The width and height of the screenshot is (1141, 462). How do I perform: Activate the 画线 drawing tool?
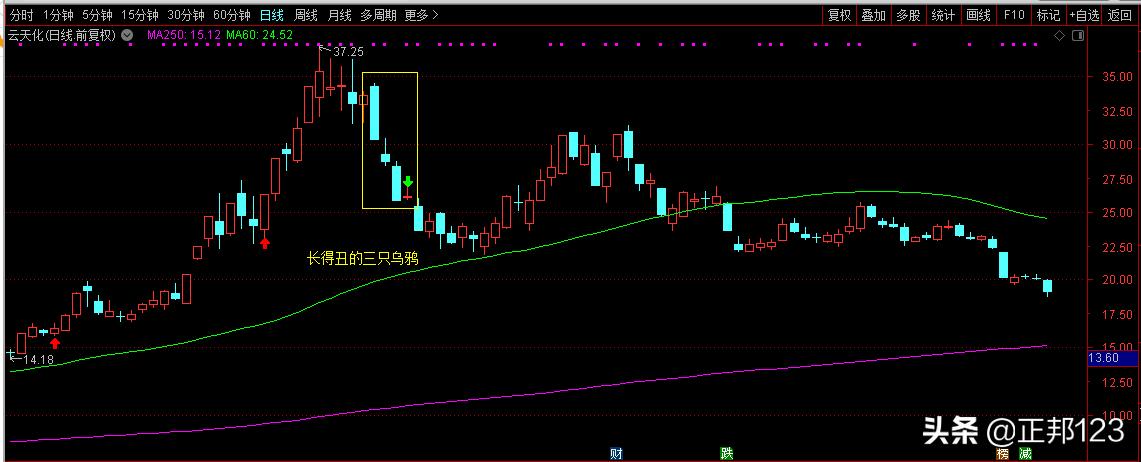coord(978,15)
